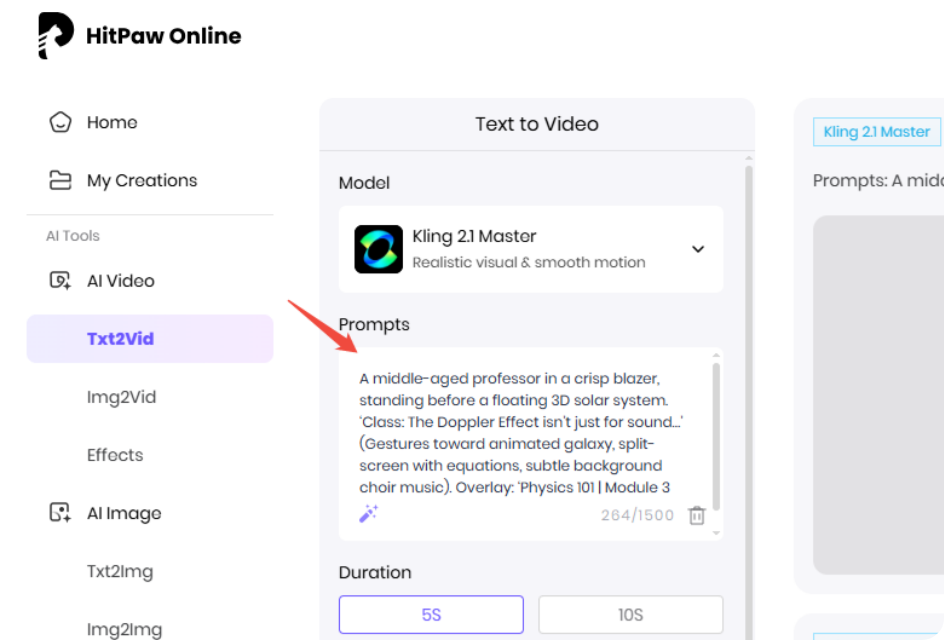Click the 264/1500 character counter
The height and width of the screenshot is (640, 944).
pos(637,515)
